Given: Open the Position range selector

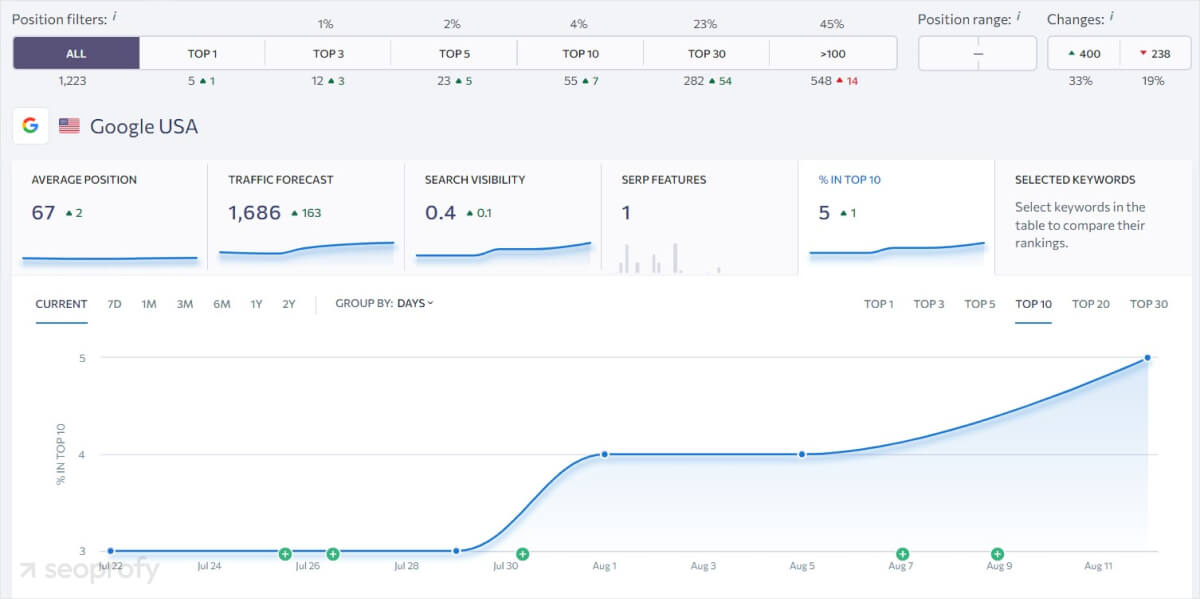Looking at the screenshot, I should click(x=977, y=53).
